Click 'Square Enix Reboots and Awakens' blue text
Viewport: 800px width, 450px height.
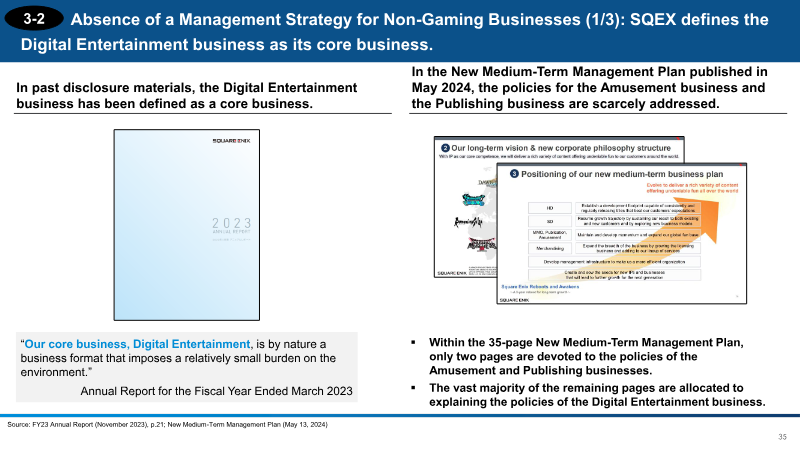(540, 287)
